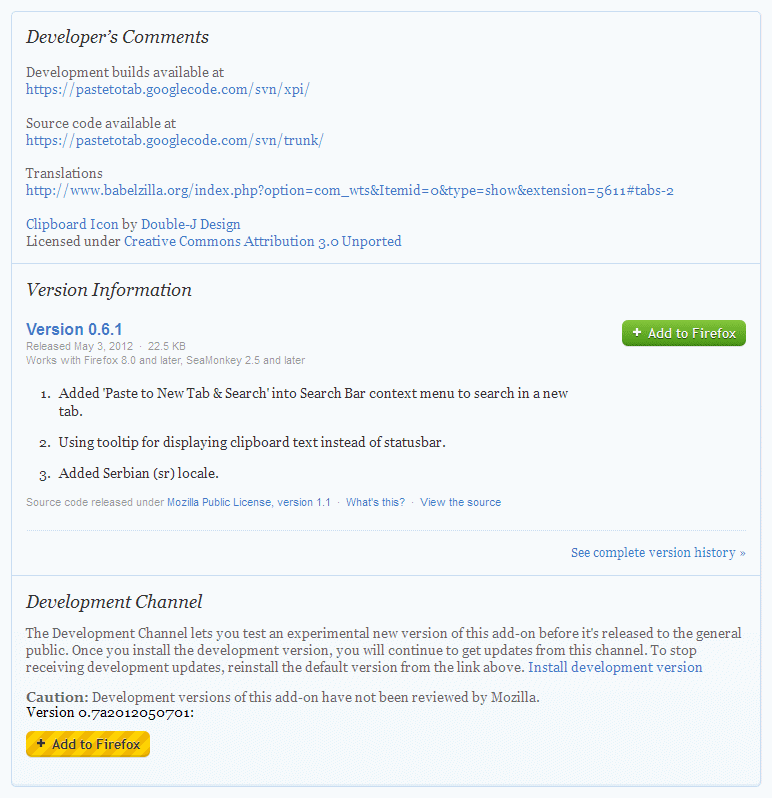The image size is (772, 798).
Task: Click the Developer's Comments heading
Action: (x=118, y=37)
